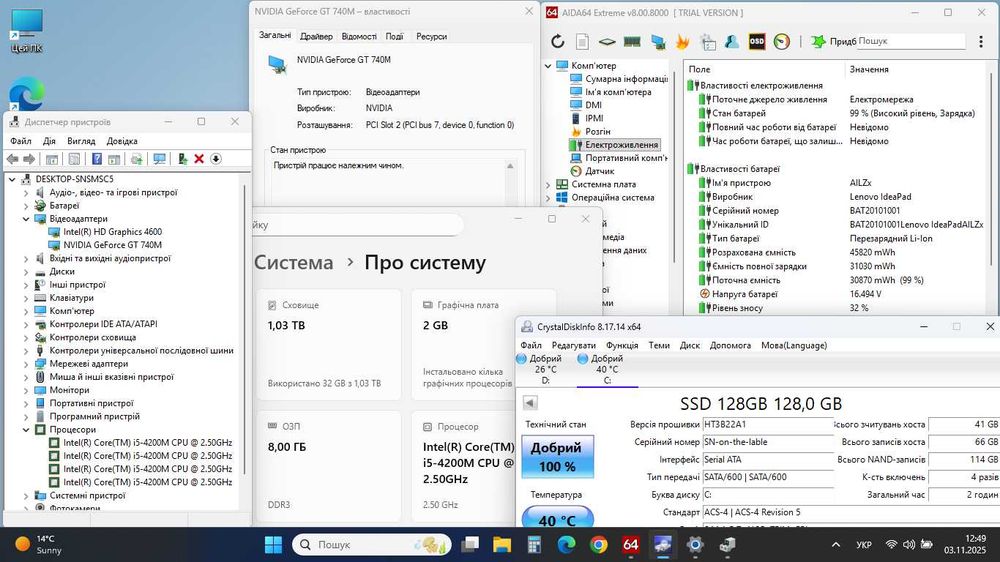1000x562 pixels.
Task: Expand the Системна плата node in AIDA64
Action: [548, 184]
